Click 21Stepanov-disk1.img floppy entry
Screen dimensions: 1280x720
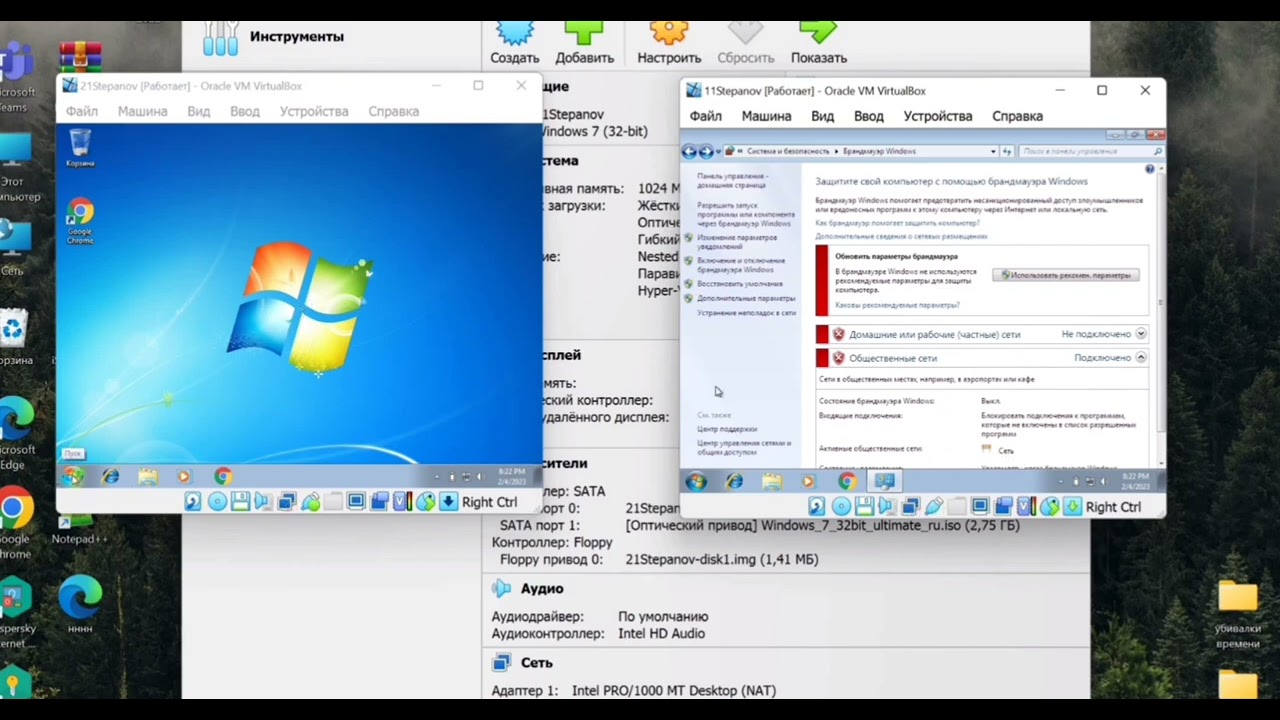coord(721,560)
